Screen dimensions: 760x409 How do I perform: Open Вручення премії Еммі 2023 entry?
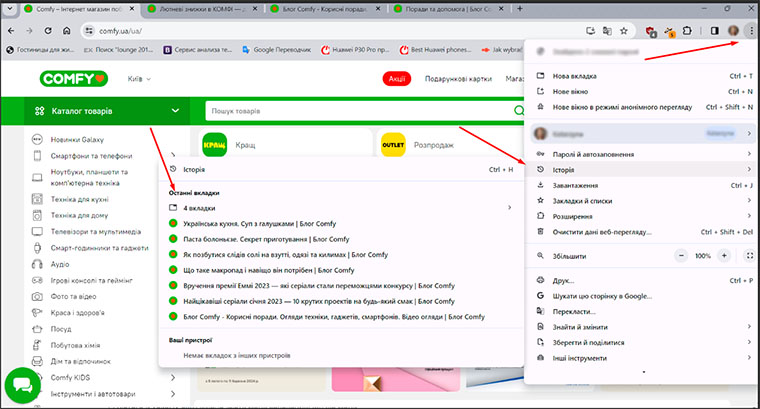(x=341, y=285)
